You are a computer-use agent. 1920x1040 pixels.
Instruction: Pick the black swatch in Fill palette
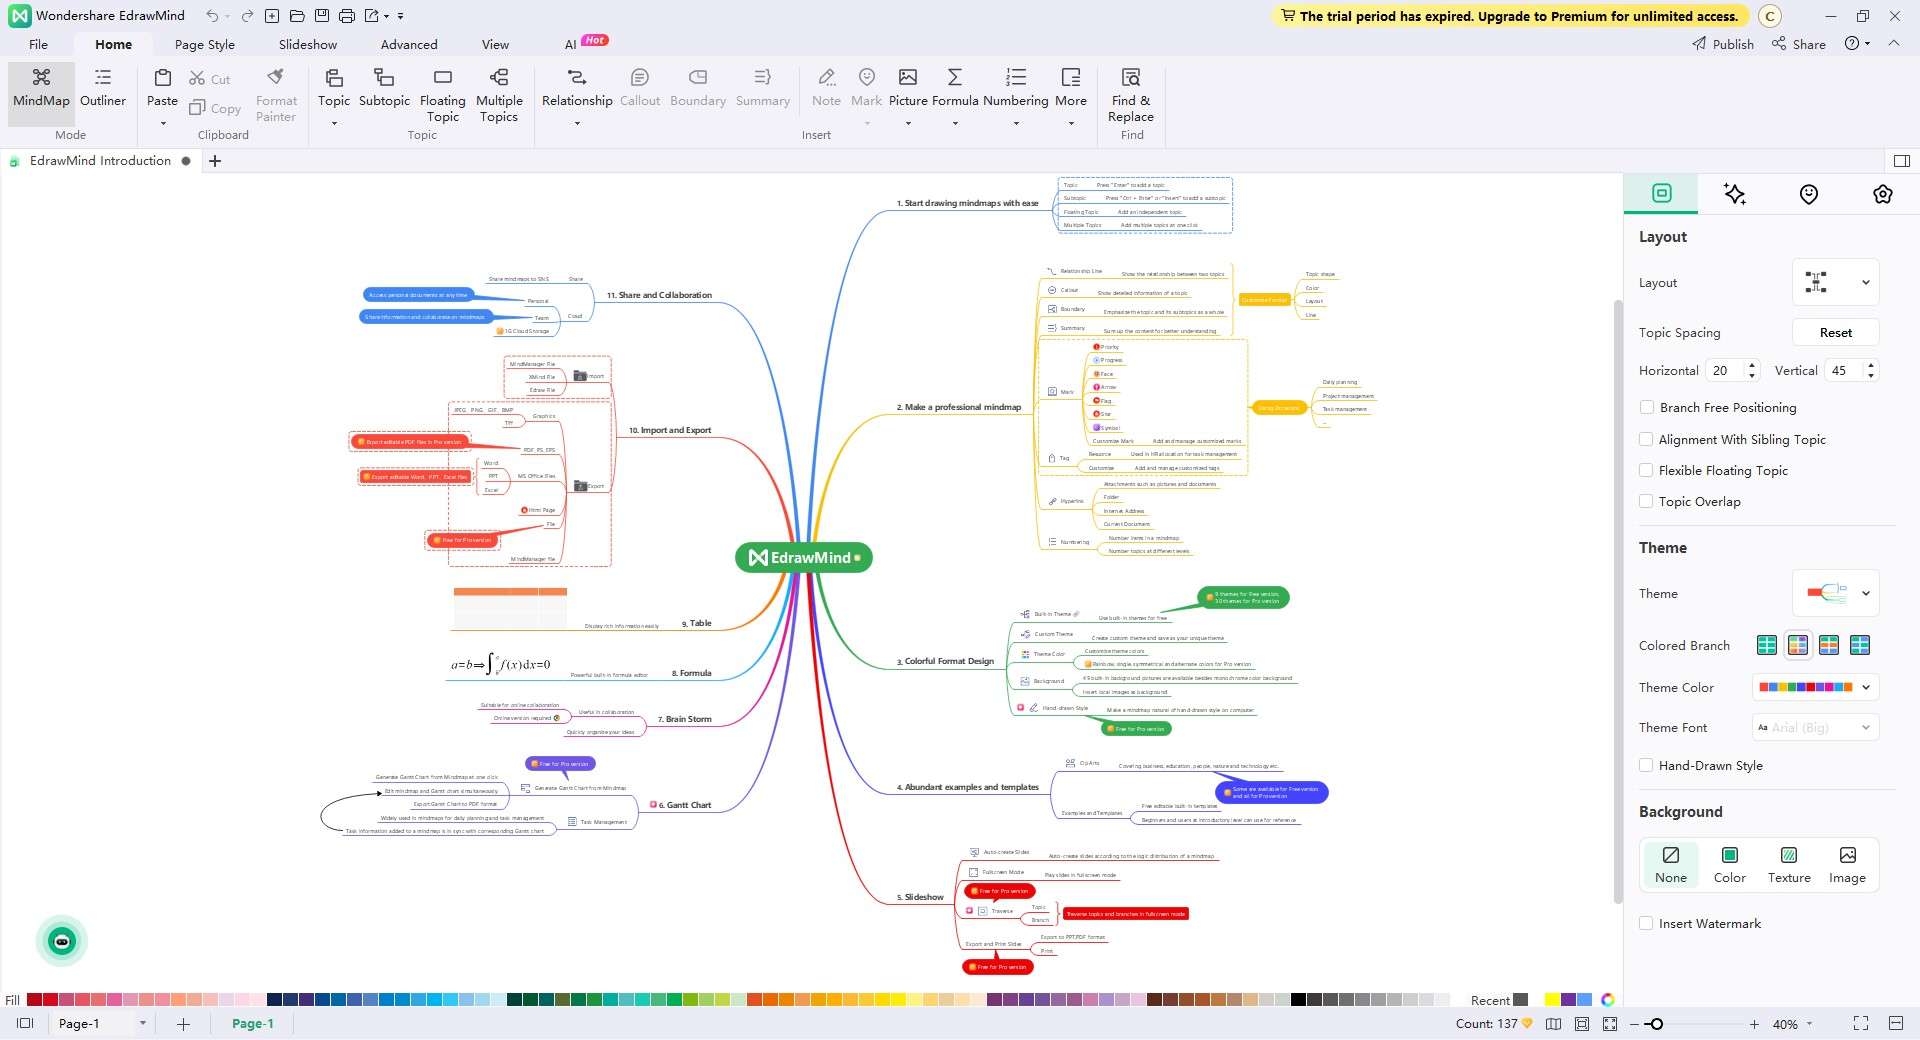click(x=1298, y=1000)
